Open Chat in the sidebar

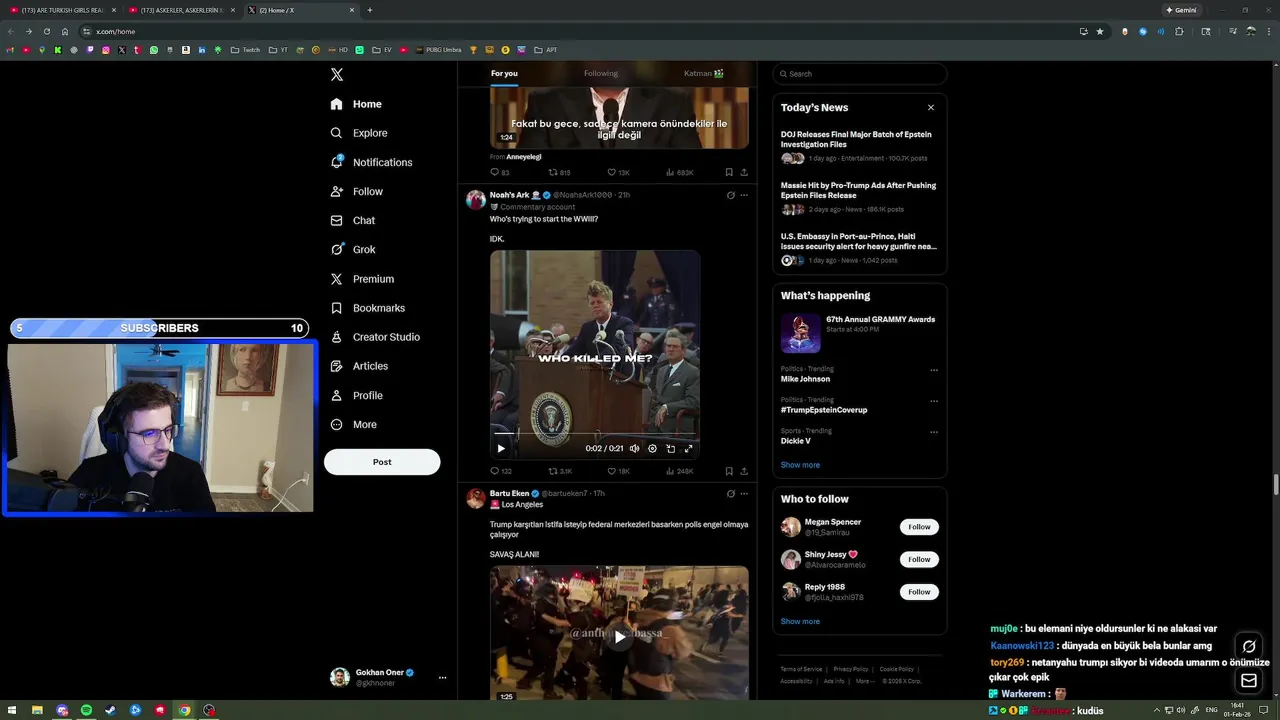[x=352, y=220]
